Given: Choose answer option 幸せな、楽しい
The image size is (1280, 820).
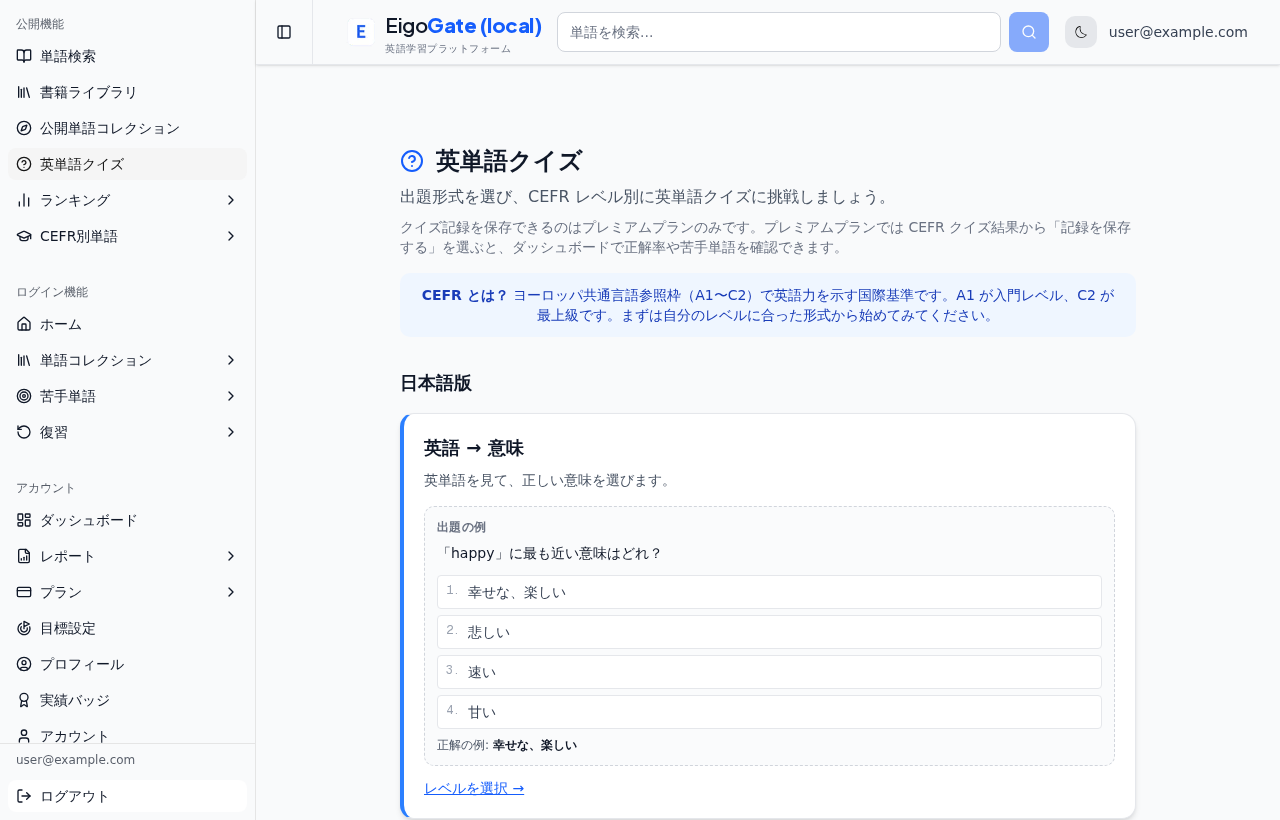Looking at the screenshot, I should tap(769, 592).
